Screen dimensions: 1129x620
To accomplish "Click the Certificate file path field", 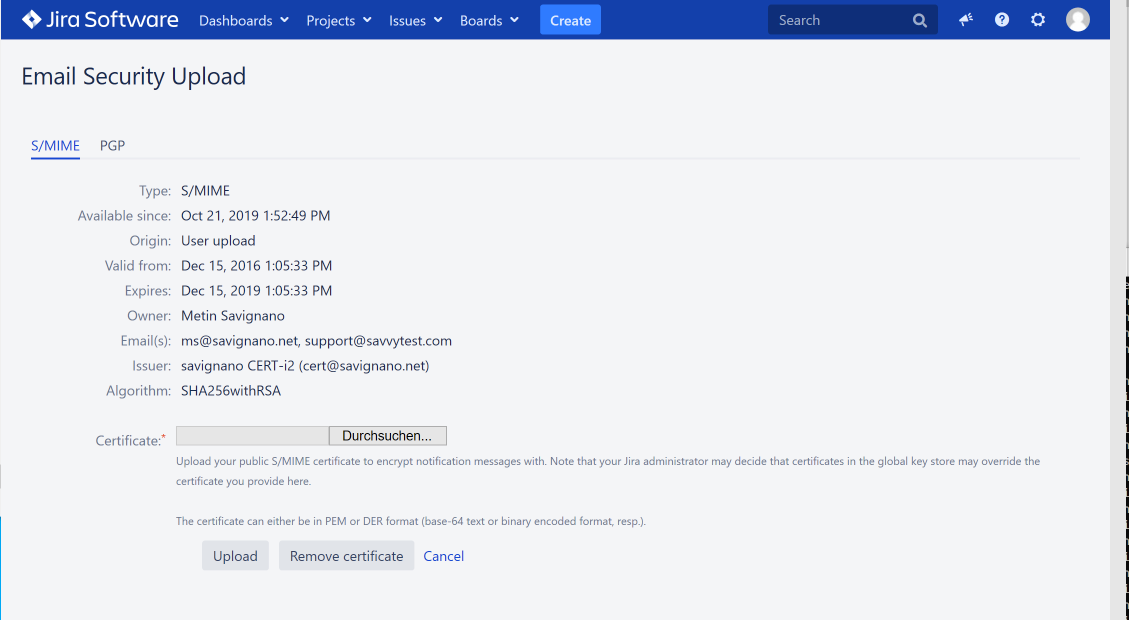I will [x=252, y=436].
